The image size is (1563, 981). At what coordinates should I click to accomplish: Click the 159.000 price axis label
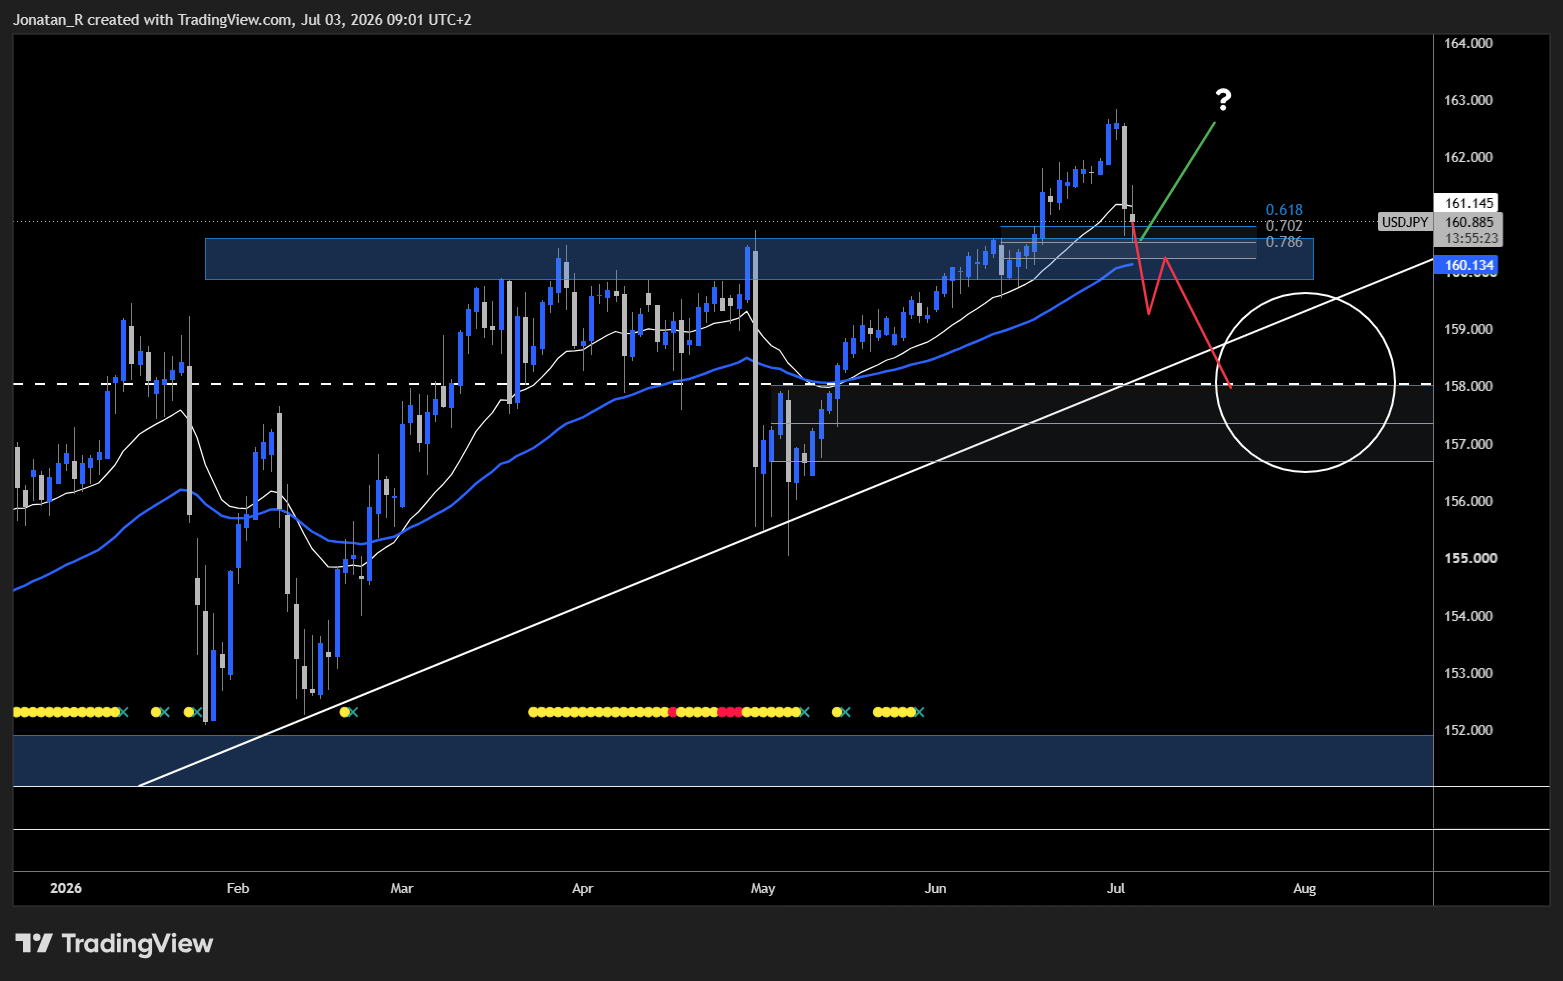coord(1468,329)
